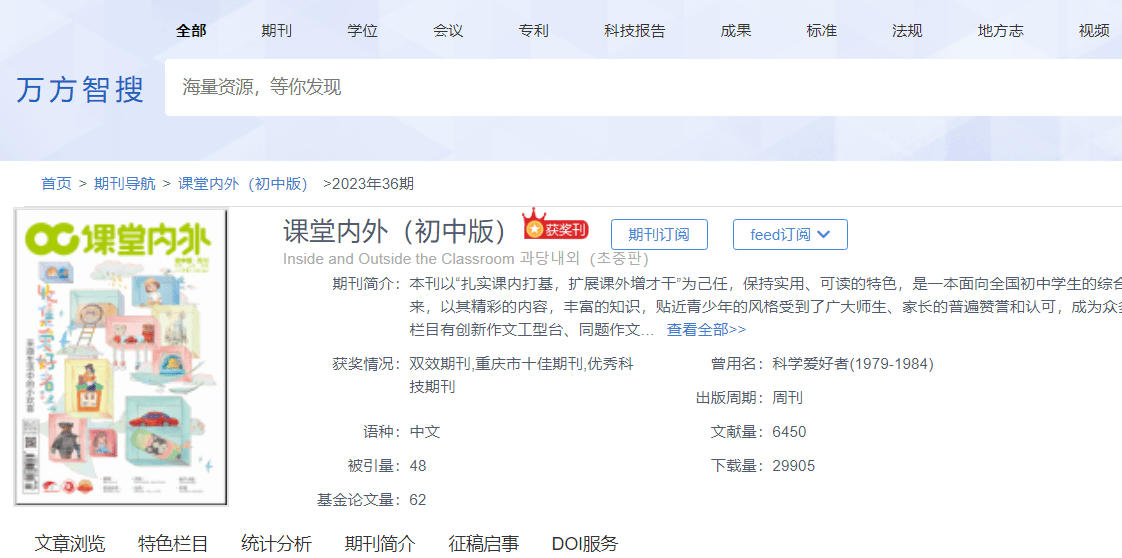Screen dimensions: 1122x558
Task: Open the journal cover thumbnail
Action: click(121, 357)
